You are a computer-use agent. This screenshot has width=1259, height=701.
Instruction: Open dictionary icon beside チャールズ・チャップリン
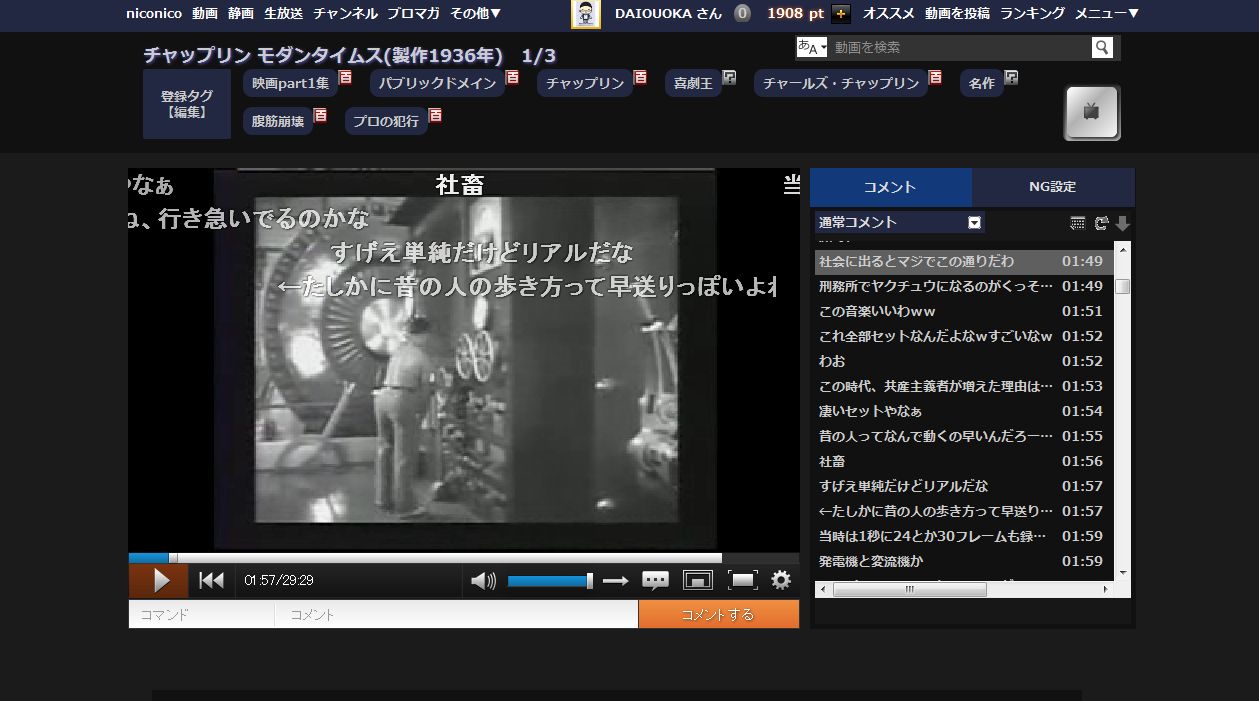pyautogui.click(x=935, y=77)
